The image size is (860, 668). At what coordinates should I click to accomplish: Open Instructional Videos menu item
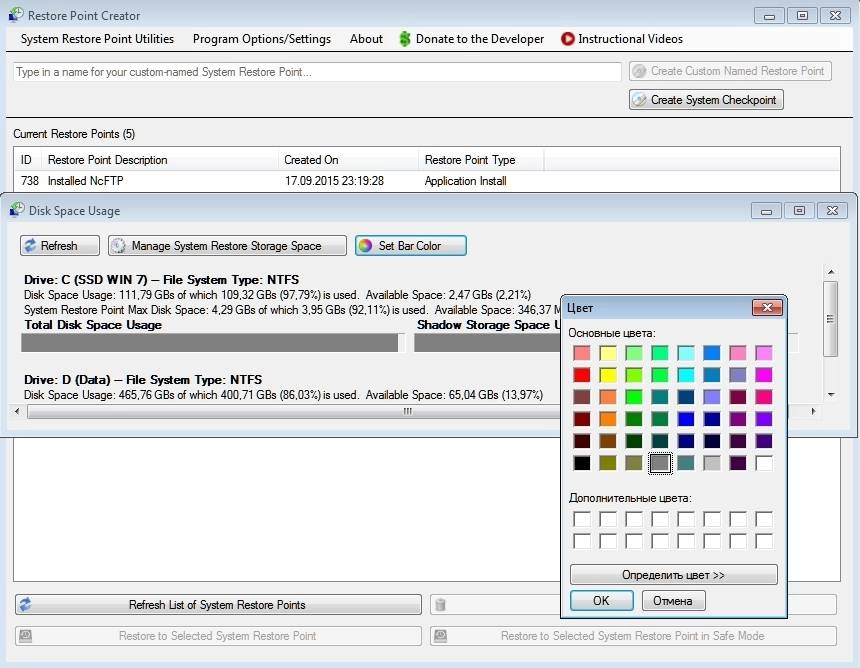click(622, 39)
